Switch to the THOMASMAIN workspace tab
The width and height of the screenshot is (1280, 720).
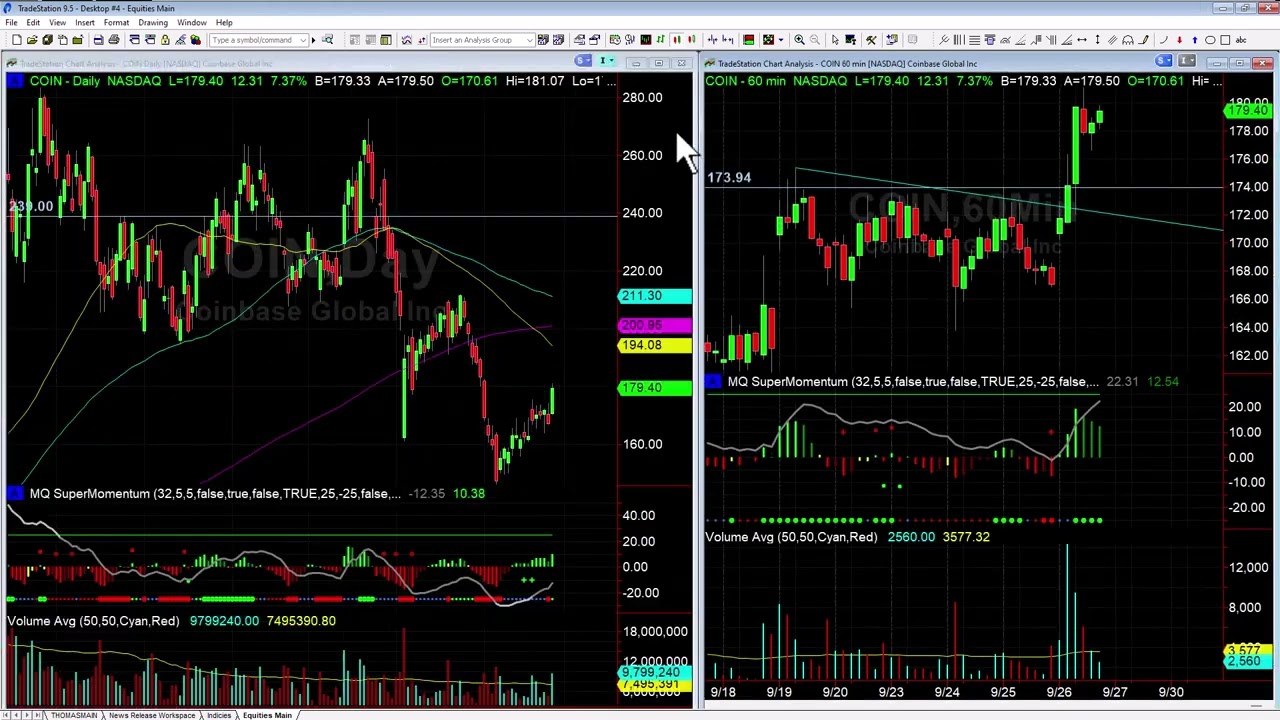(x=74, y=714)
